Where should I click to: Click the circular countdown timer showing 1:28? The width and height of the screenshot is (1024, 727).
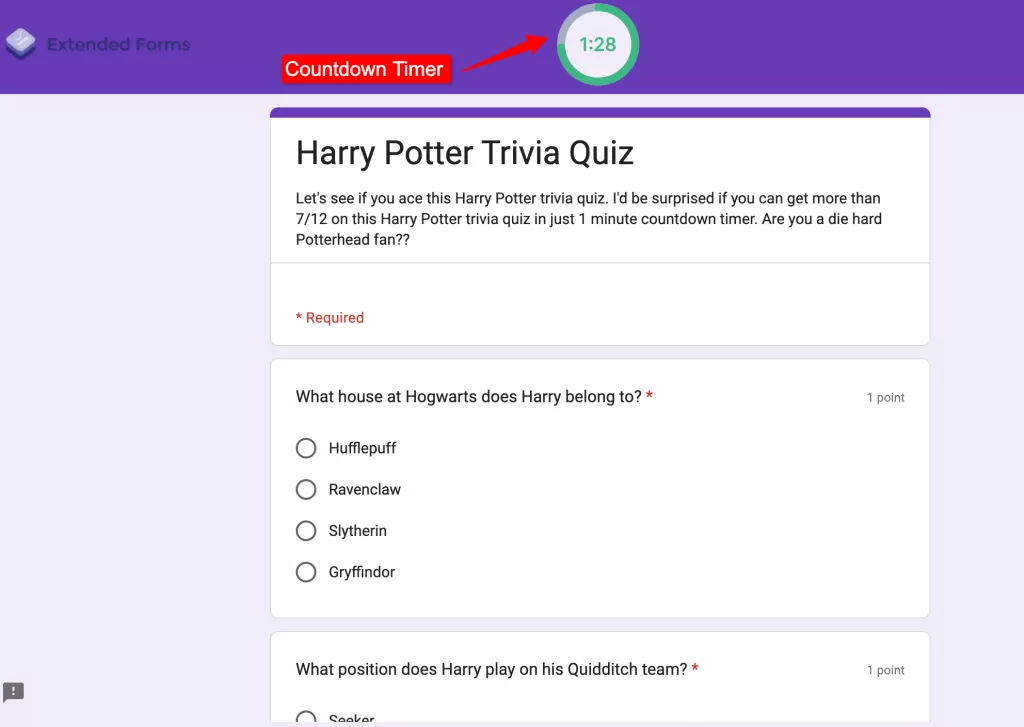[598, 44]
